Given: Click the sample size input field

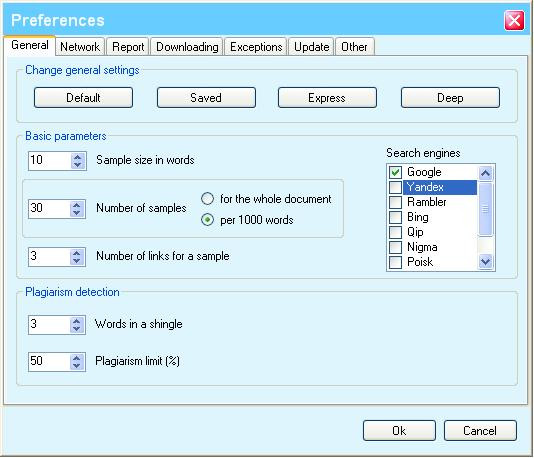Looking at the screenshot, I should (50, 161).
